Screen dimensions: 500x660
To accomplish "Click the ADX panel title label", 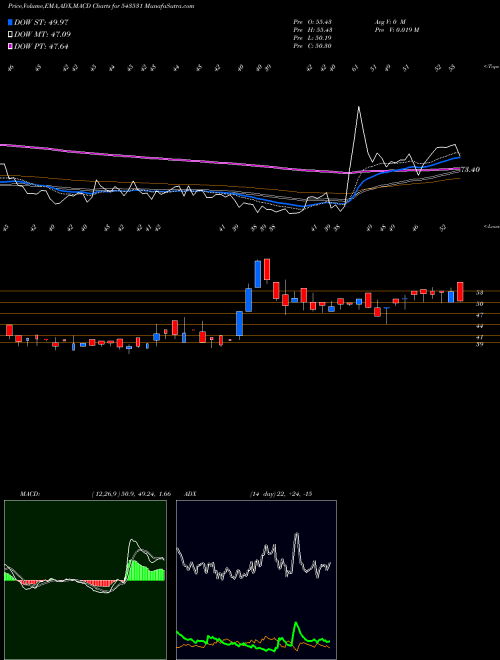I will pos(191,494).
